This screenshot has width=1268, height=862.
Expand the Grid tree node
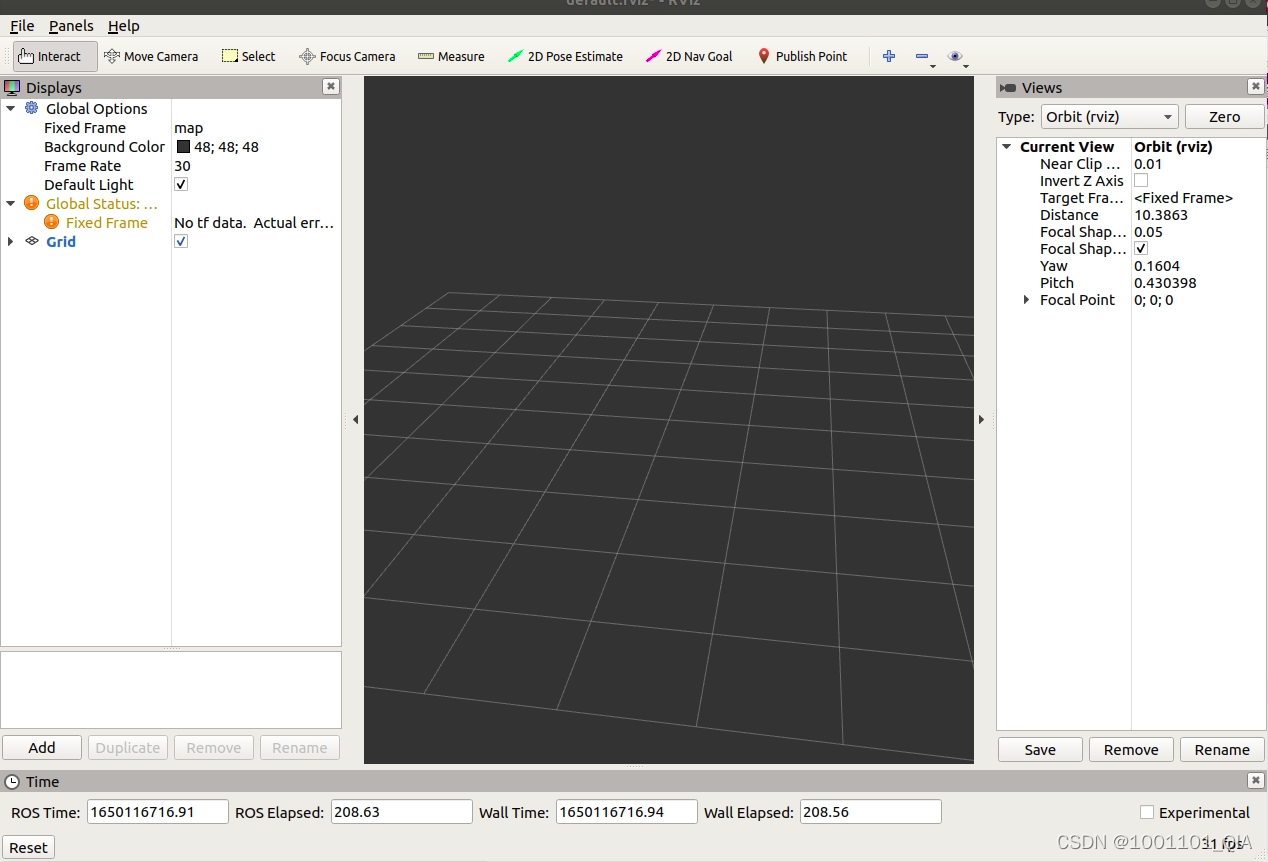[11, 241]
